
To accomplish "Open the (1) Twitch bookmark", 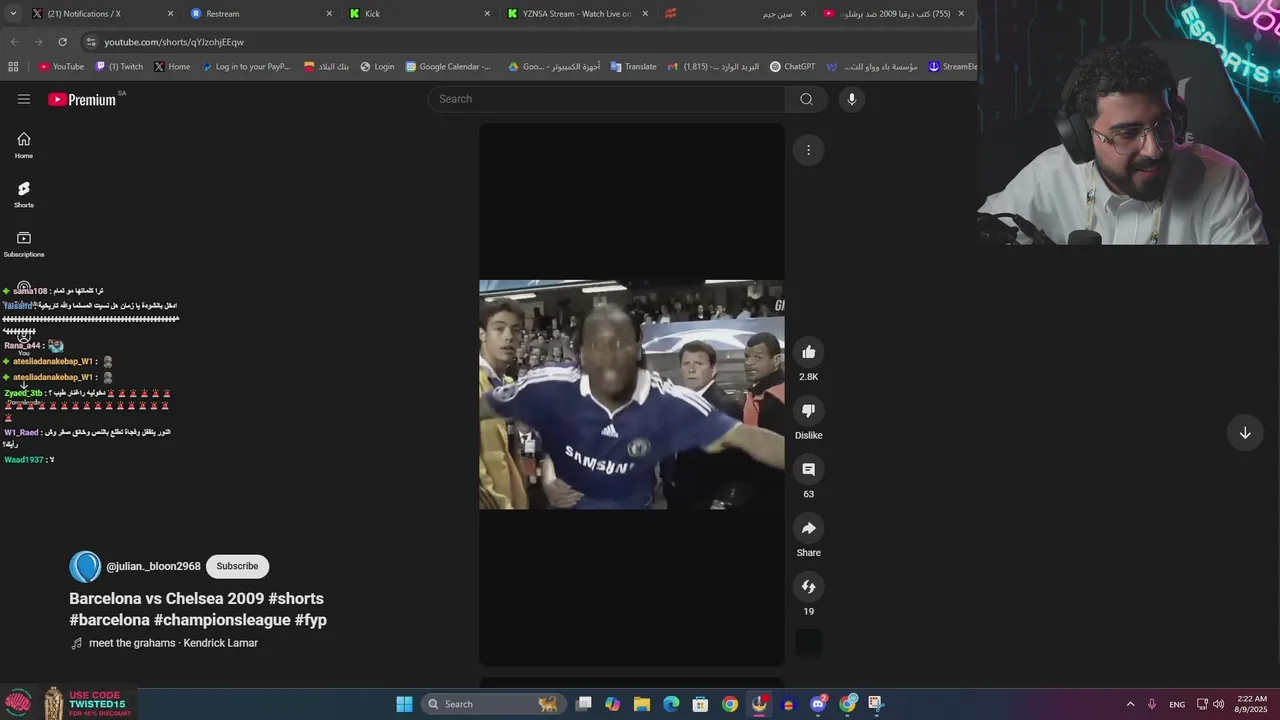I will (x=119, y=67).
